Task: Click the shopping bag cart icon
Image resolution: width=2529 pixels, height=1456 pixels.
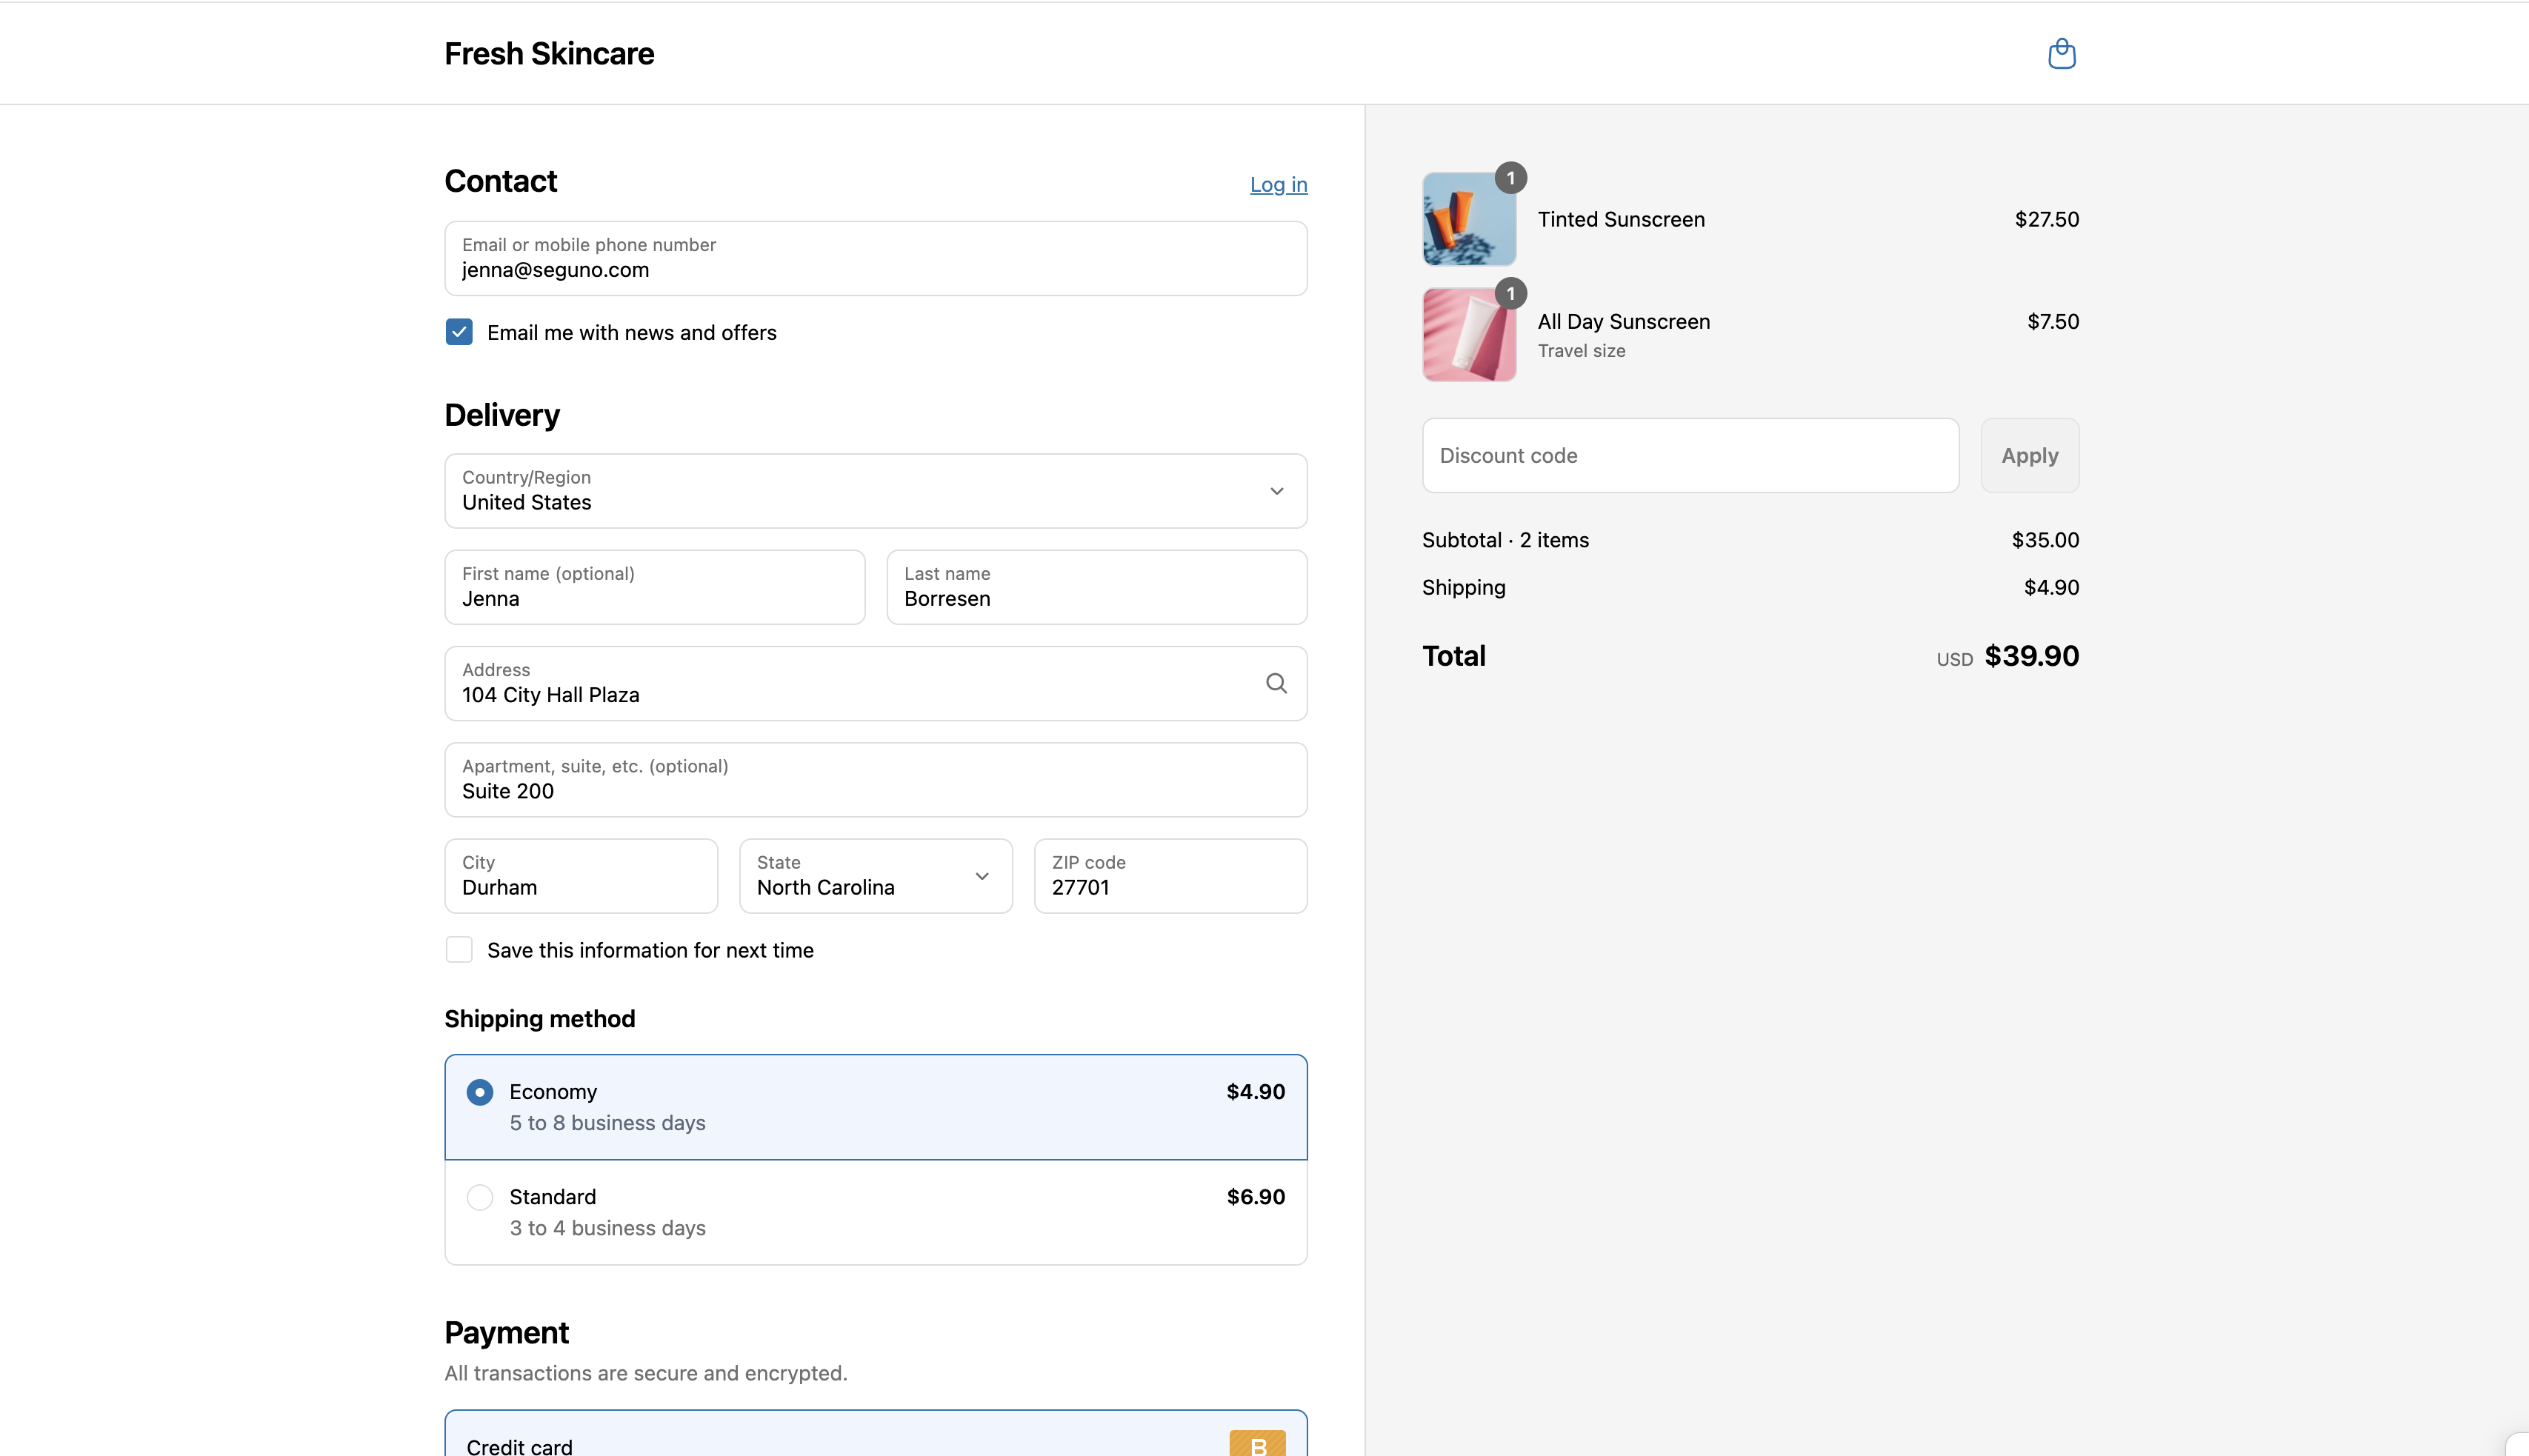Action: coord(2061,54)
